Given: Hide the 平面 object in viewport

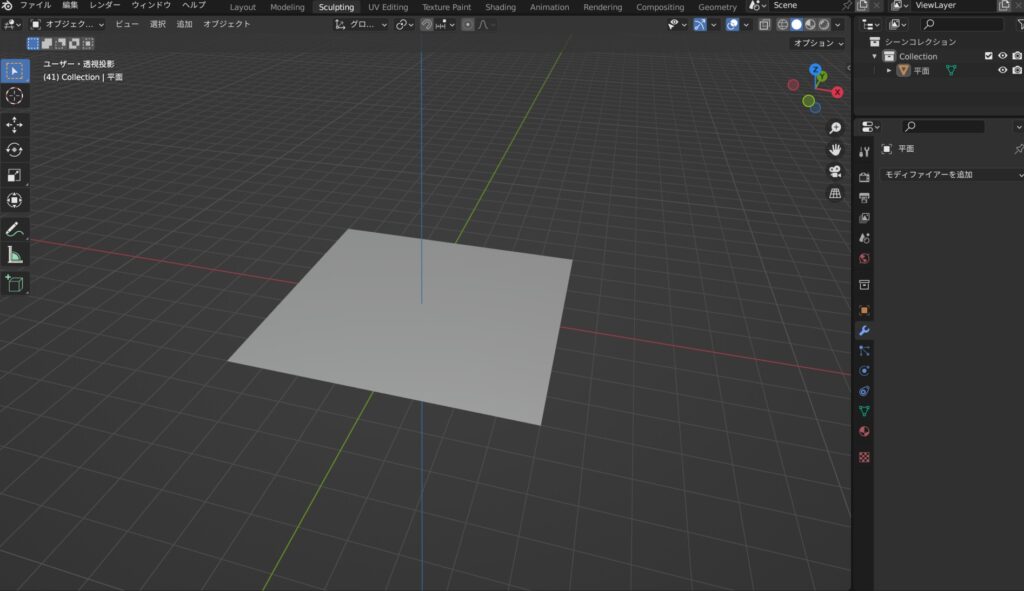Looking at the screenshot, I should (x=1002, y=71).
